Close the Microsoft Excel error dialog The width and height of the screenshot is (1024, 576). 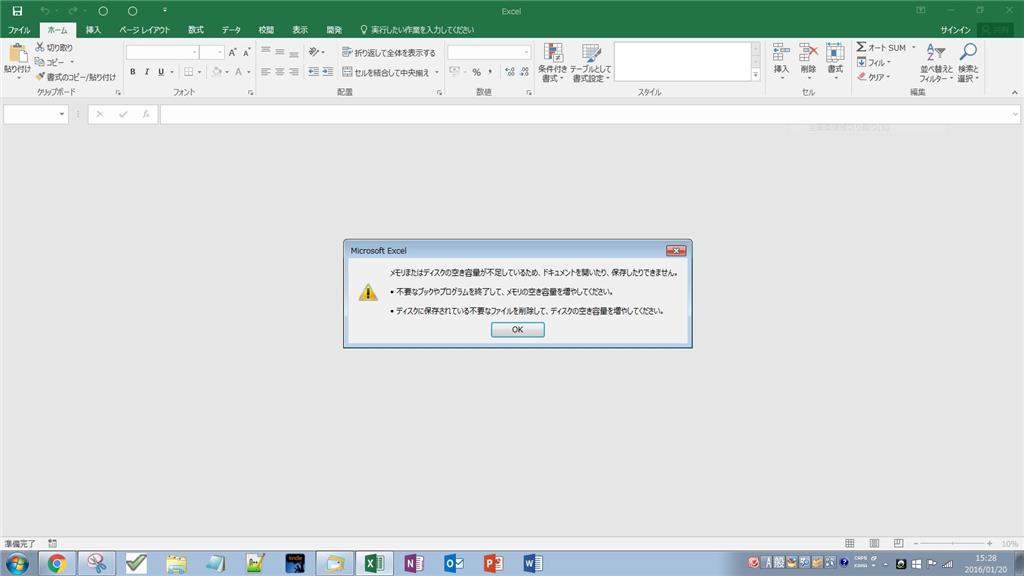[x=676, y=251]
